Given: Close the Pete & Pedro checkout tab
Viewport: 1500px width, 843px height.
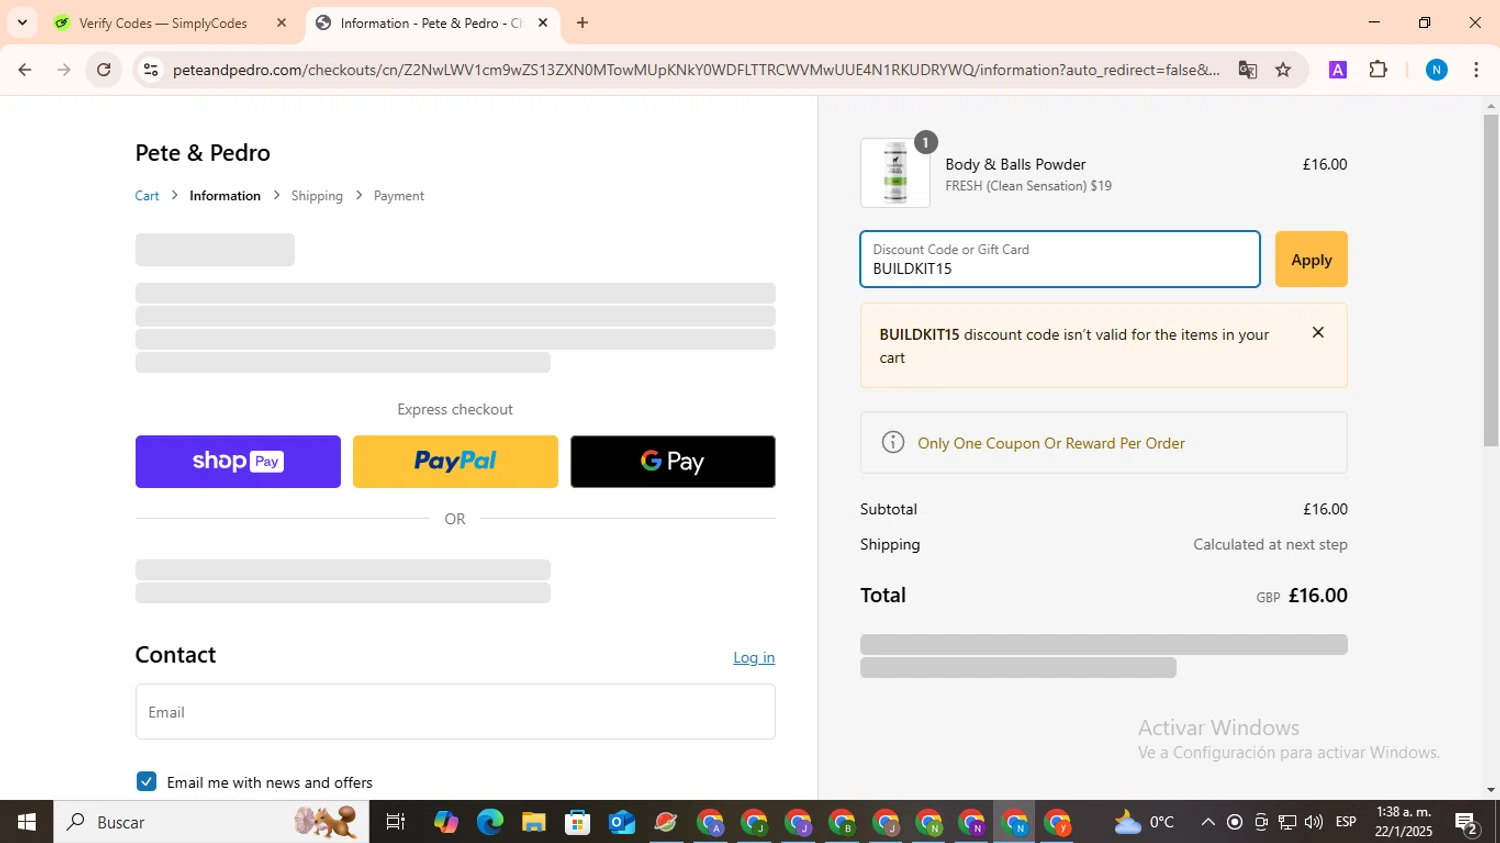Looking at the screenshot, I should click(x=543, y=23).
